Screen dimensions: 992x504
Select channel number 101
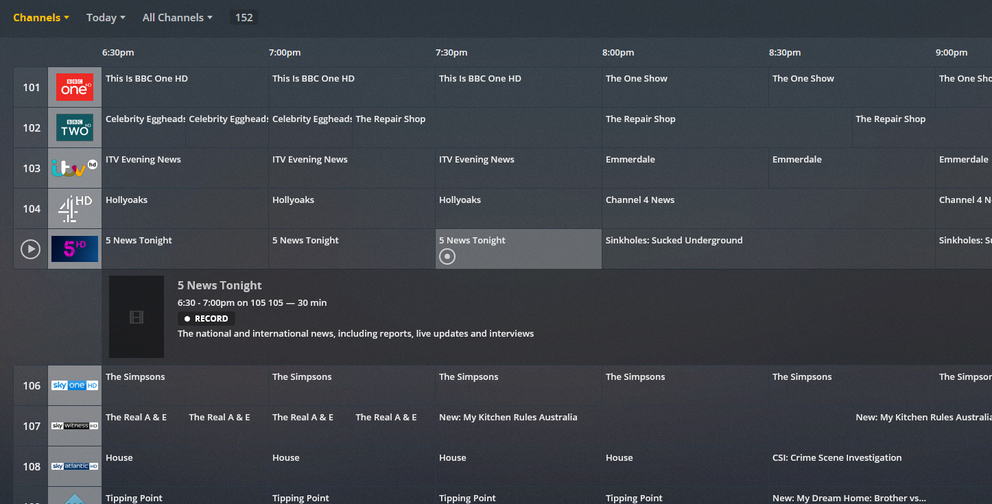(x=31, y=87)
